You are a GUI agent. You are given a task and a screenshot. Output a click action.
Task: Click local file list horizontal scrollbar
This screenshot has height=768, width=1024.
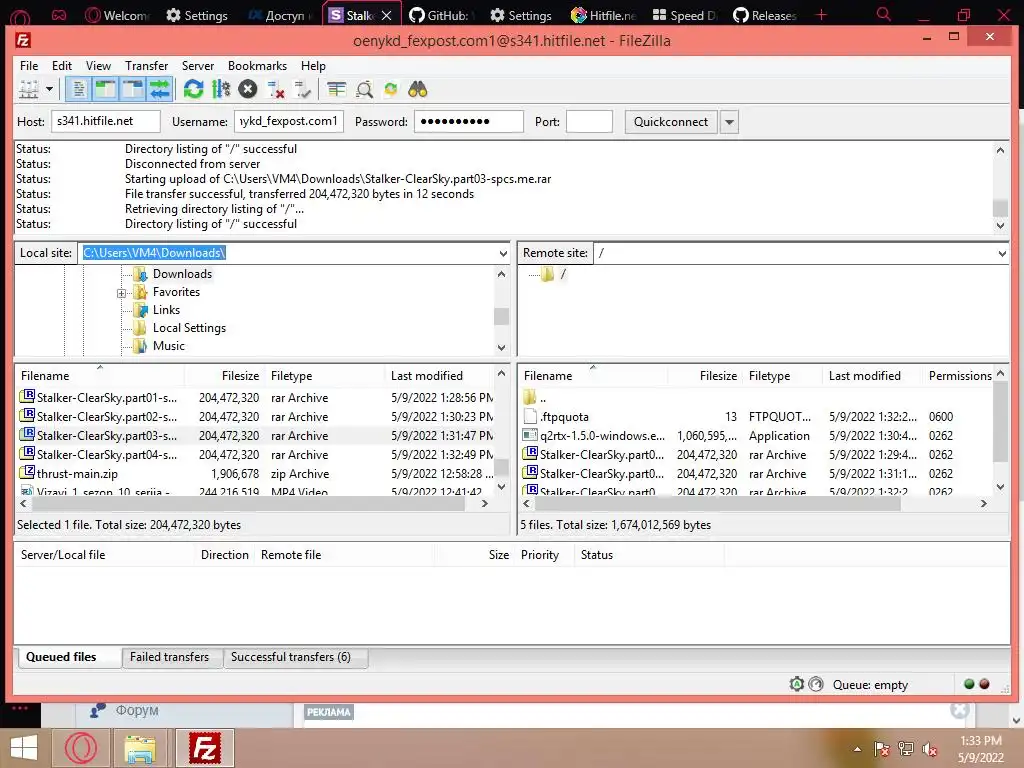tap(248, 504)
